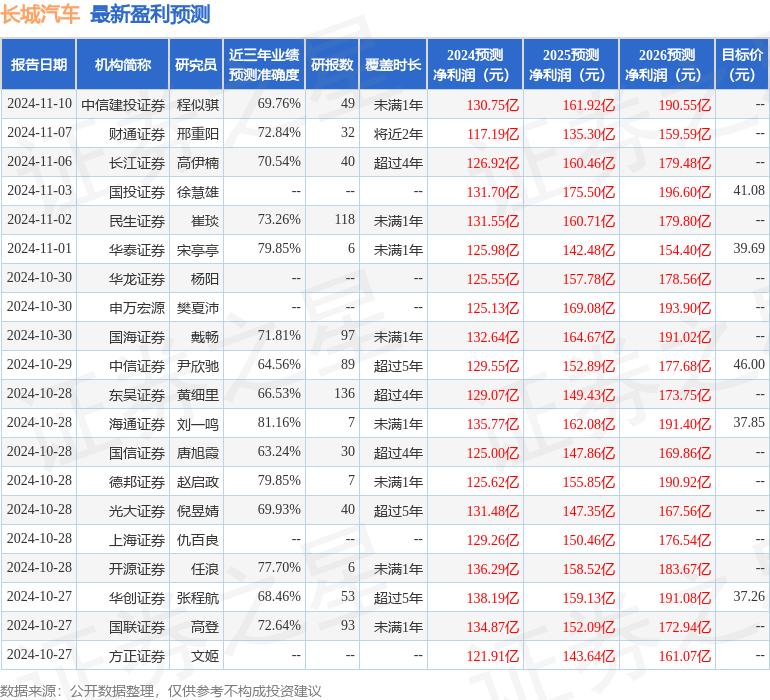The height and width of the screenshot is (700, 770).
Task: Click the 机构简称 column header
Action: [123, 64]
